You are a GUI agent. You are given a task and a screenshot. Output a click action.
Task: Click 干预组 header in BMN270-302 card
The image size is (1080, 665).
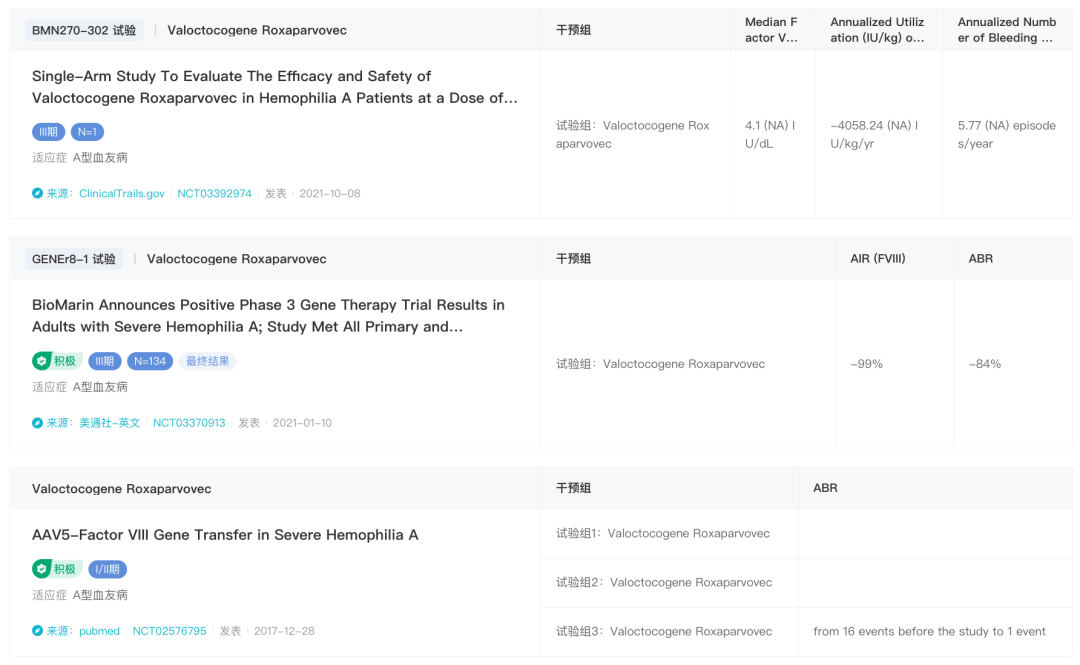tap(573, 30)
